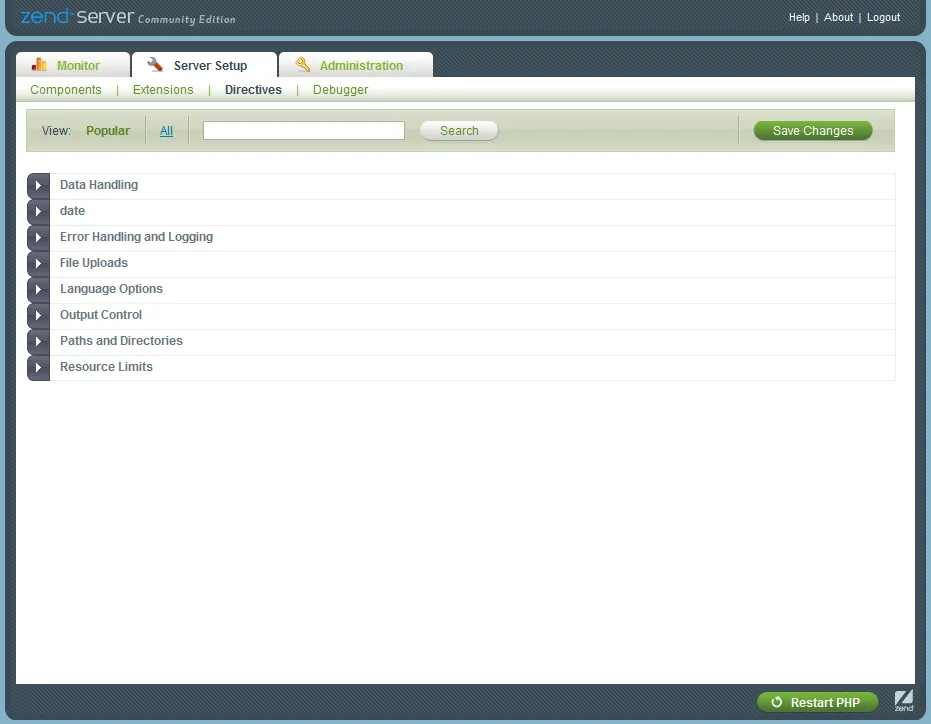Open the Components sub-tab

(66, 90)
